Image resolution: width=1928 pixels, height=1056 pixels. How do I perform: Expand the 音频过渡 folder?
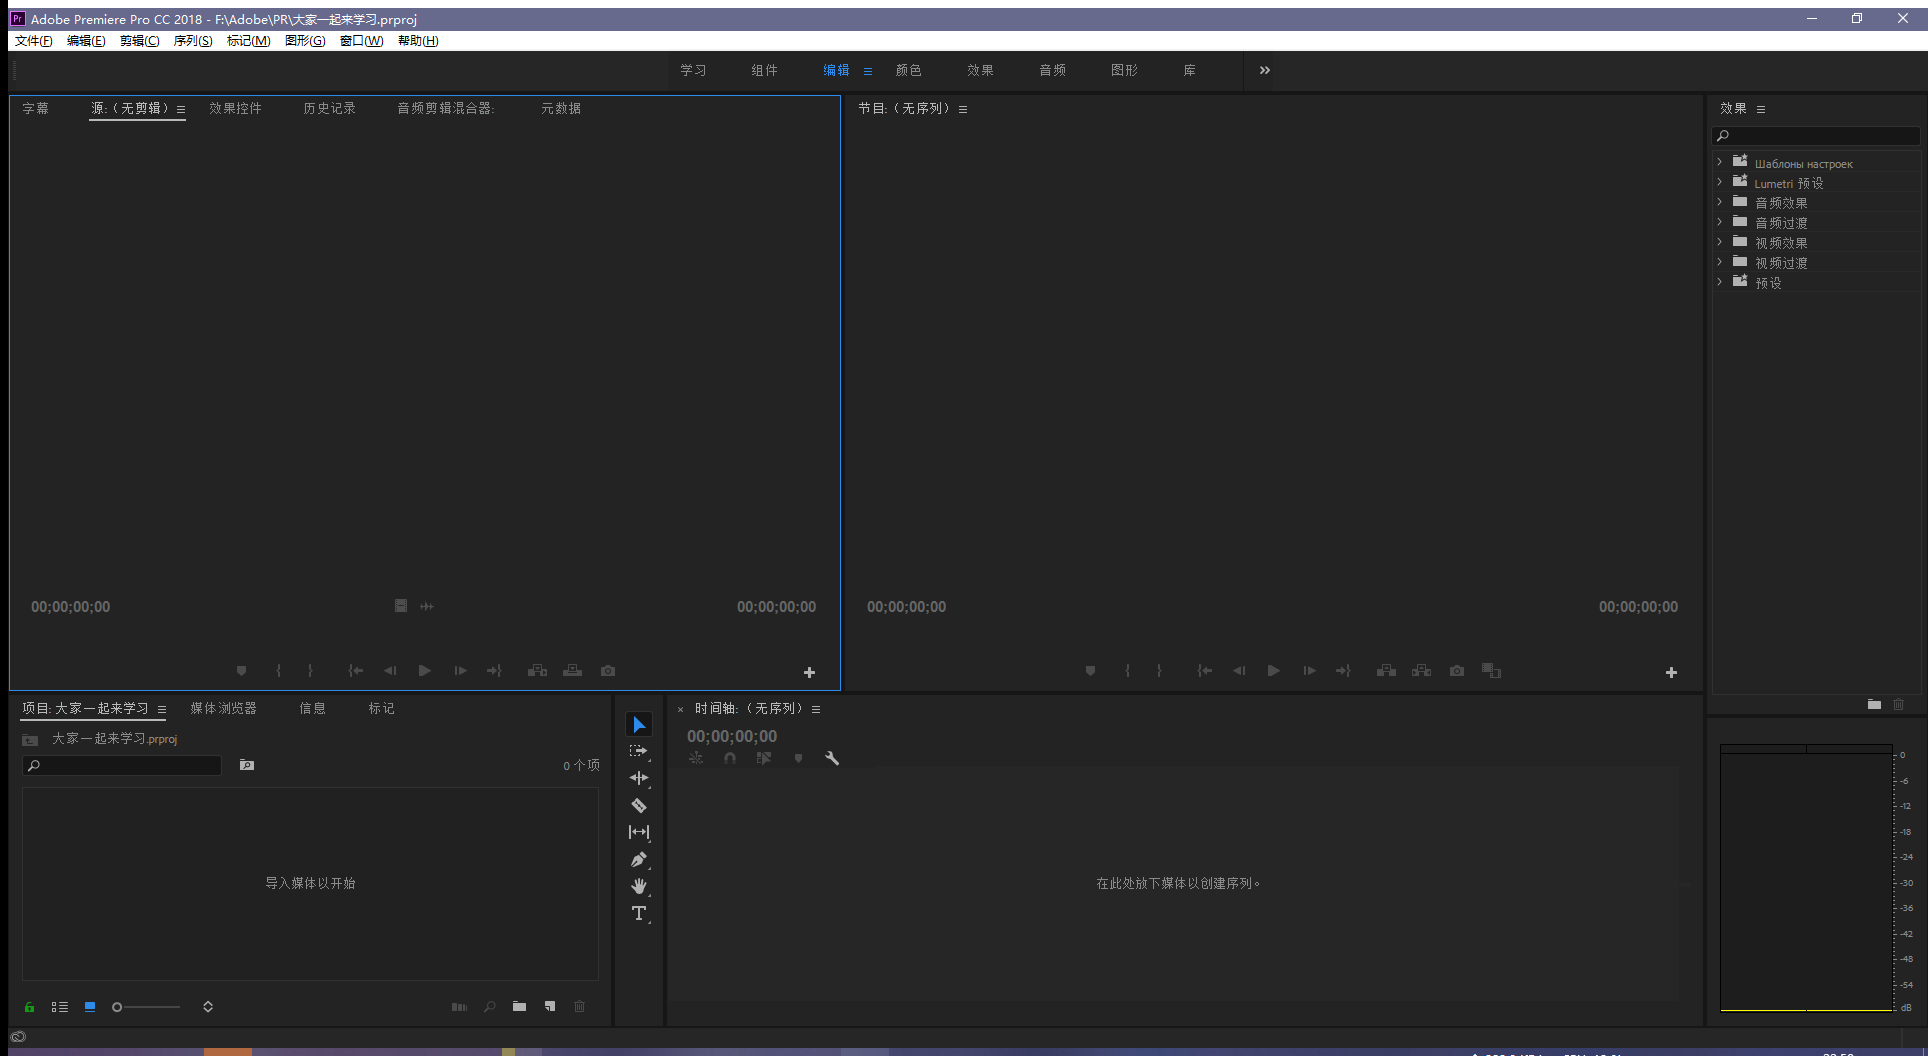(x=1720, y=222)
